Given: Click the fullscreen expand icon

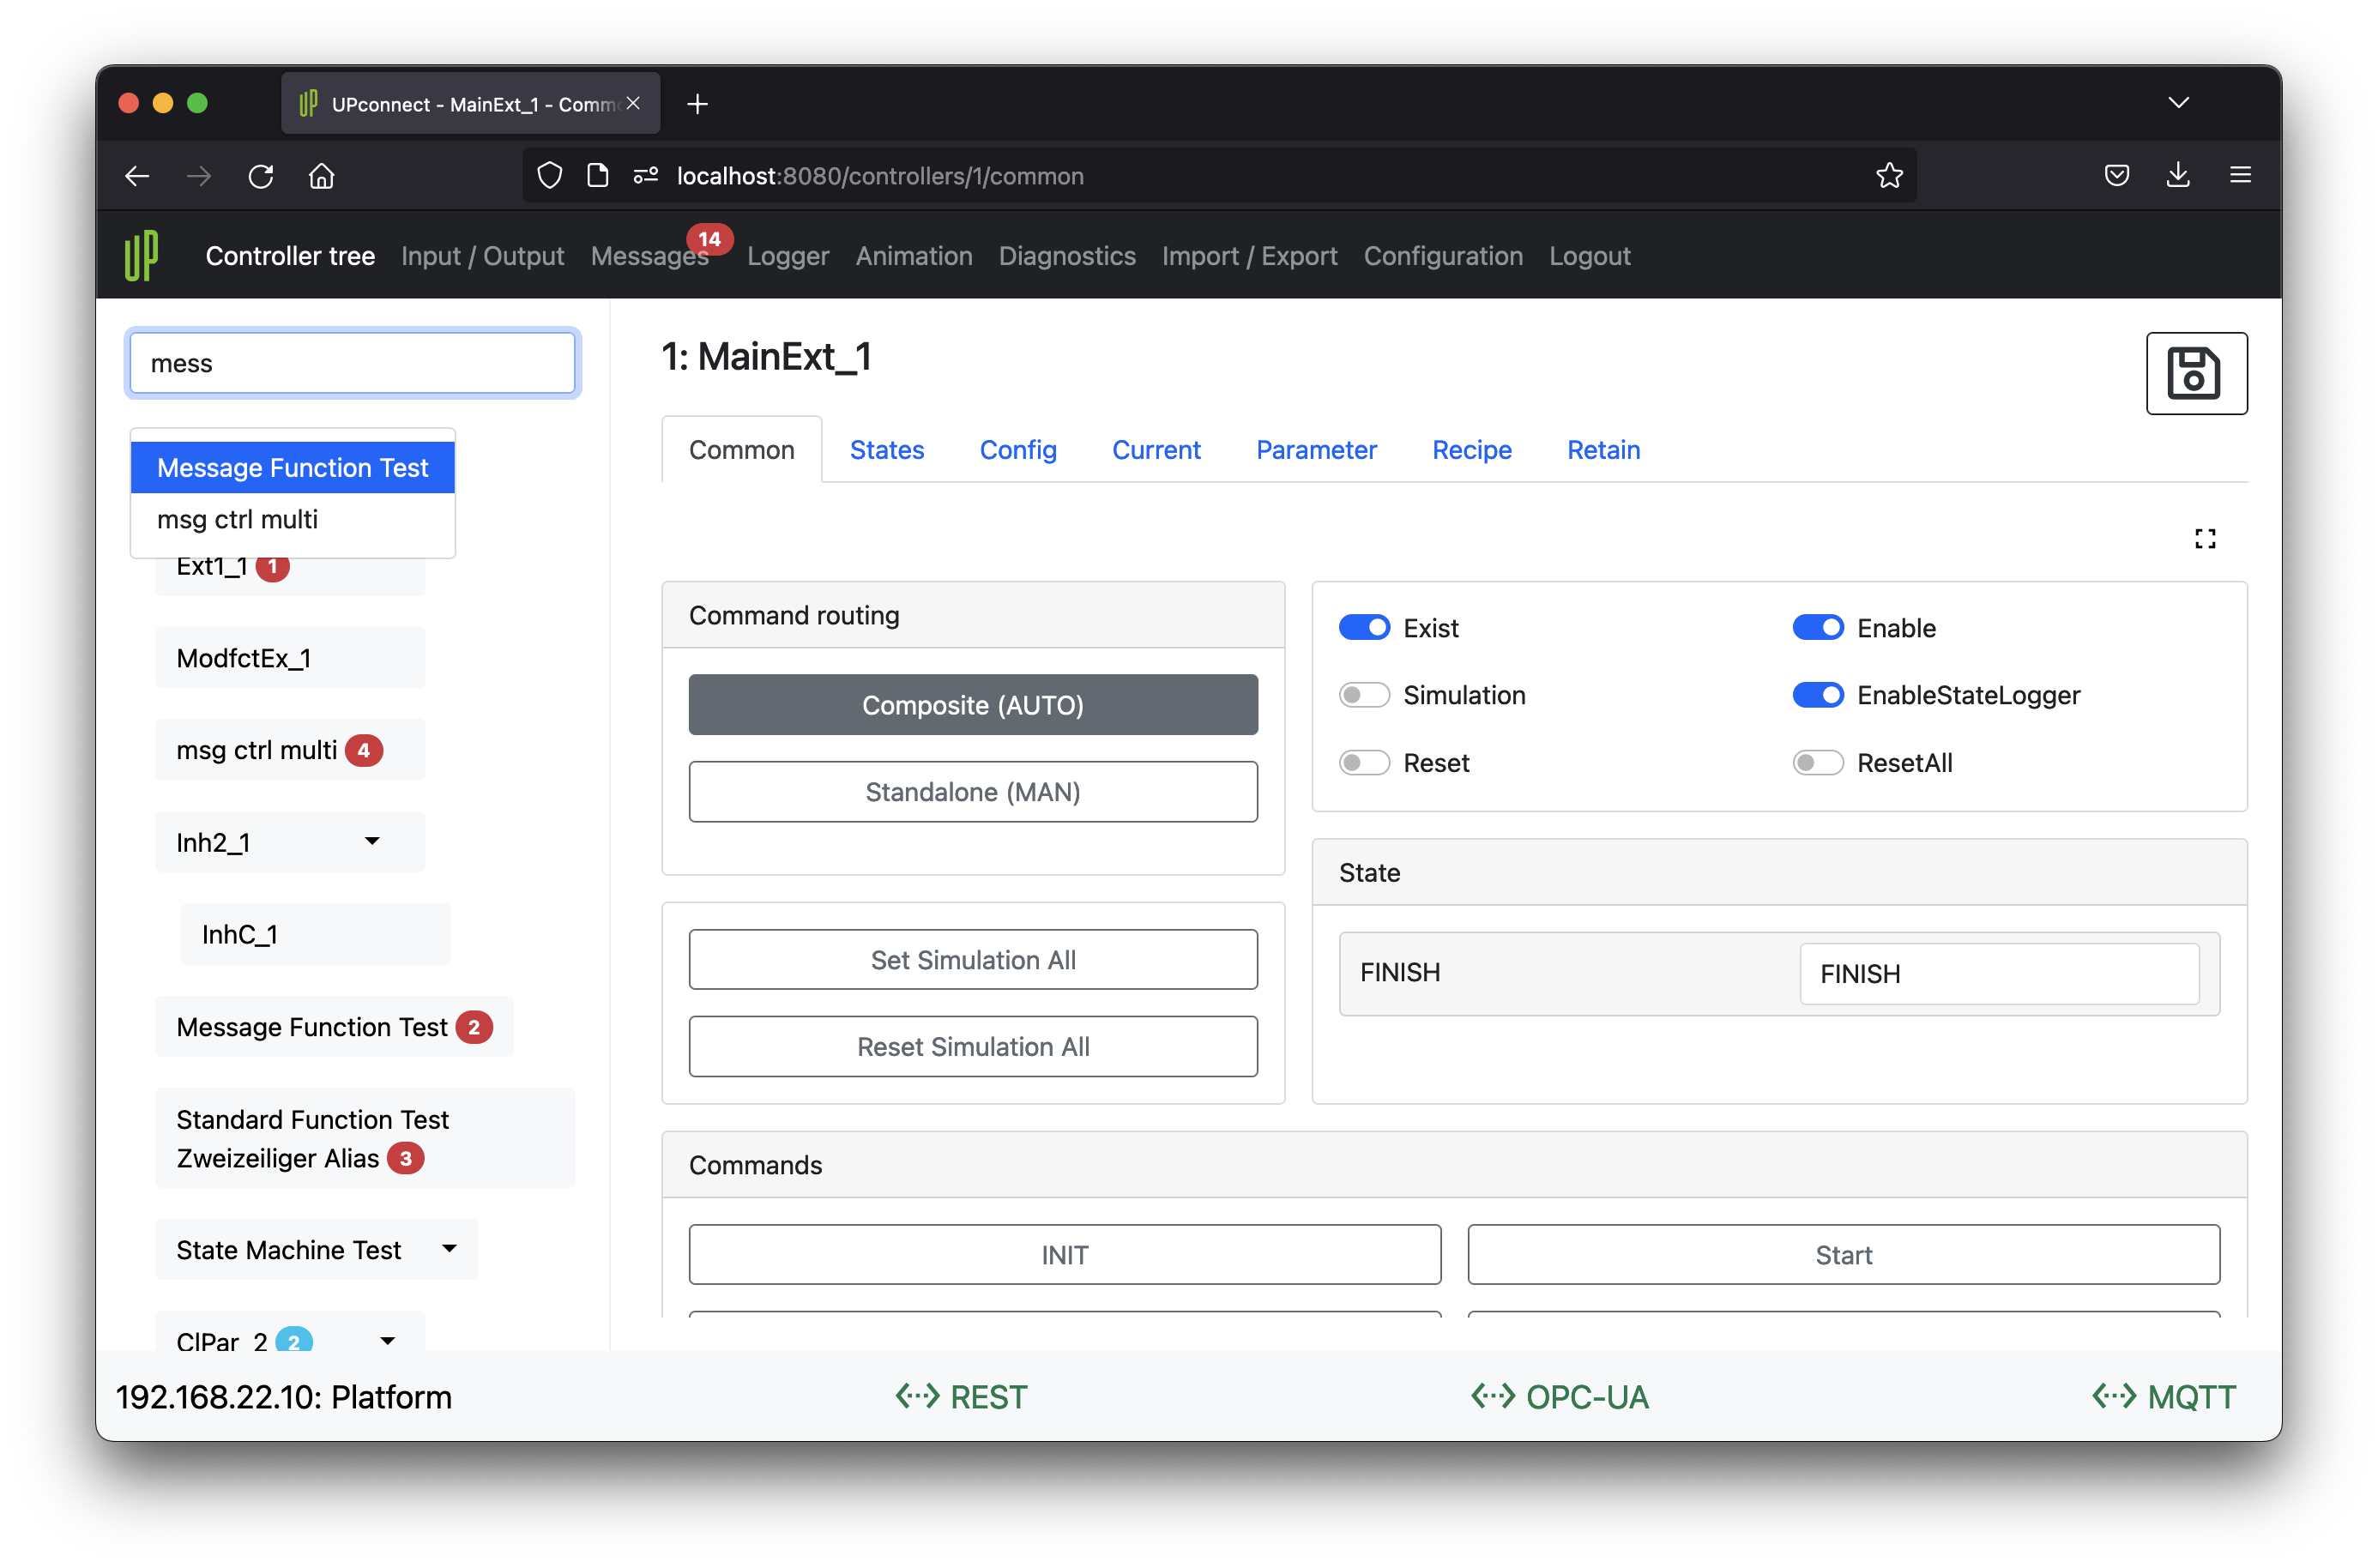Looking at the screenshot, I should pos(2204,539).
